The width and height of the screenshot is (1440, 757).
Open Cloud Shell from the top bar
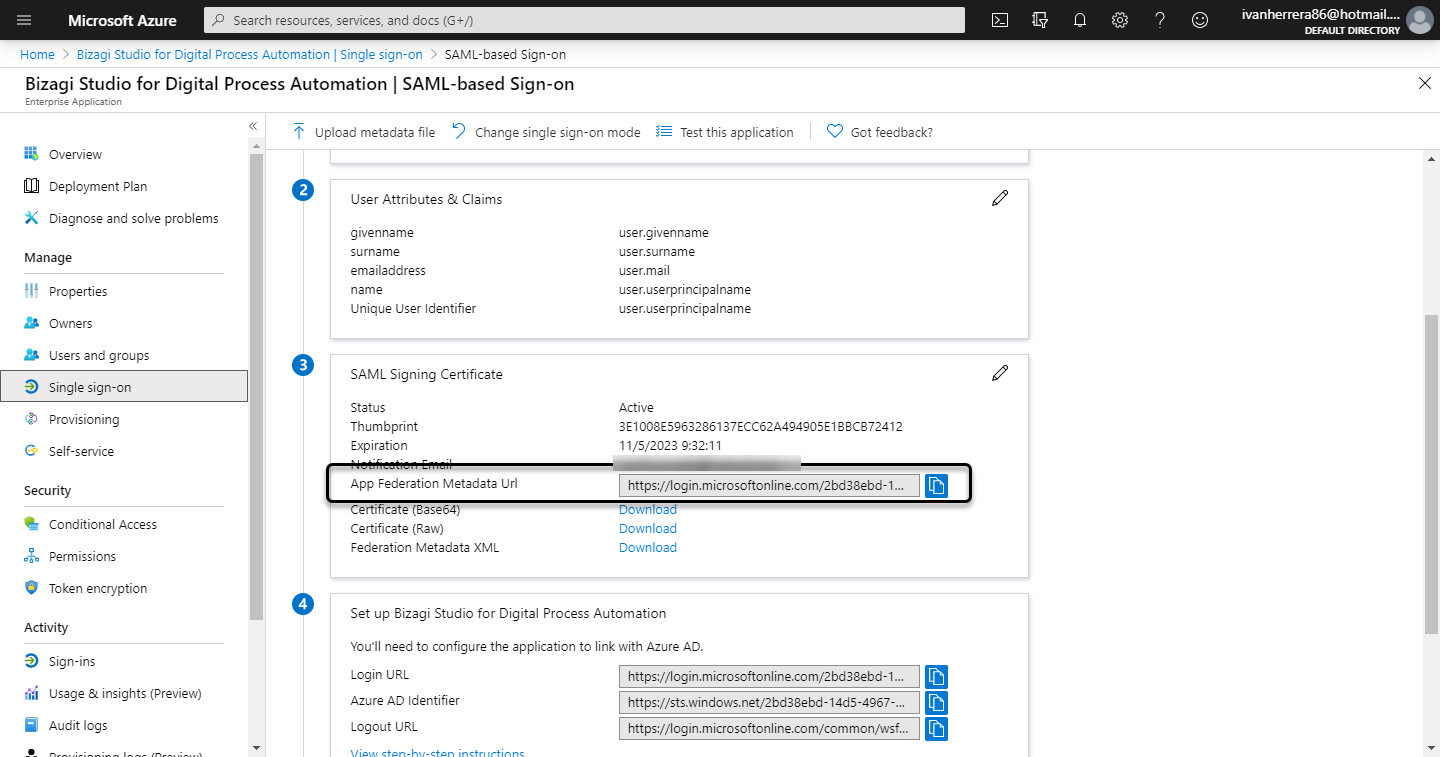[999, 20]
